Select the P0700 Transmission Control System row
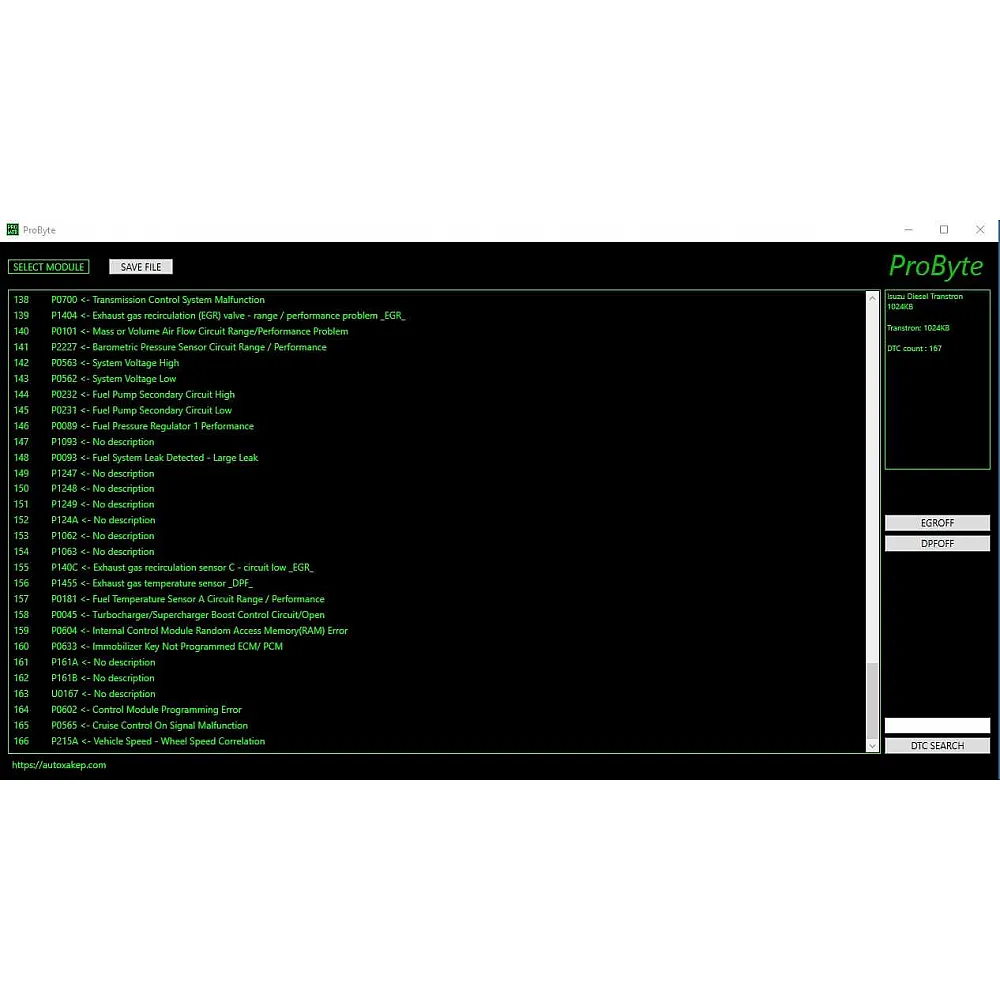Screen dimensions: 1000x1000 [158, 300]
